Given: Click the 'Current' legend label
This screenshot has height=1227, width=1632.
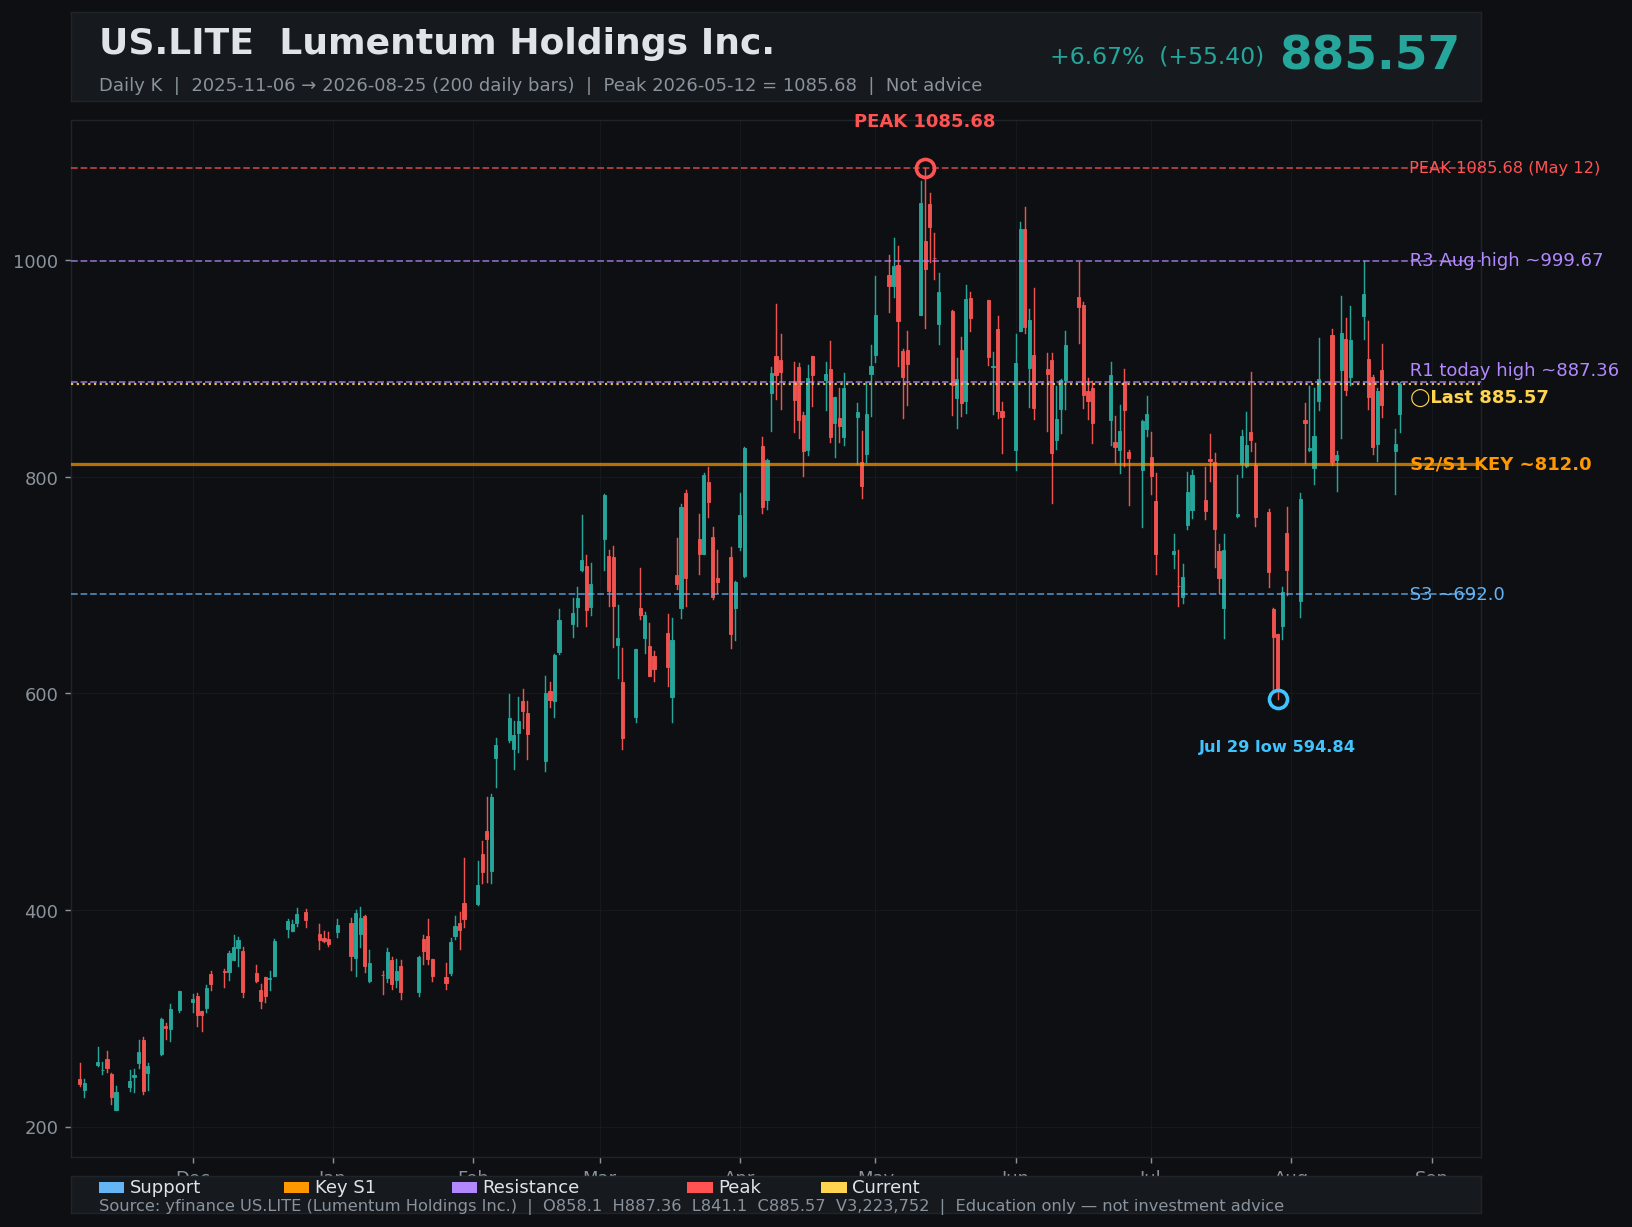Looking at the screenshot, I should [885, 1187].
